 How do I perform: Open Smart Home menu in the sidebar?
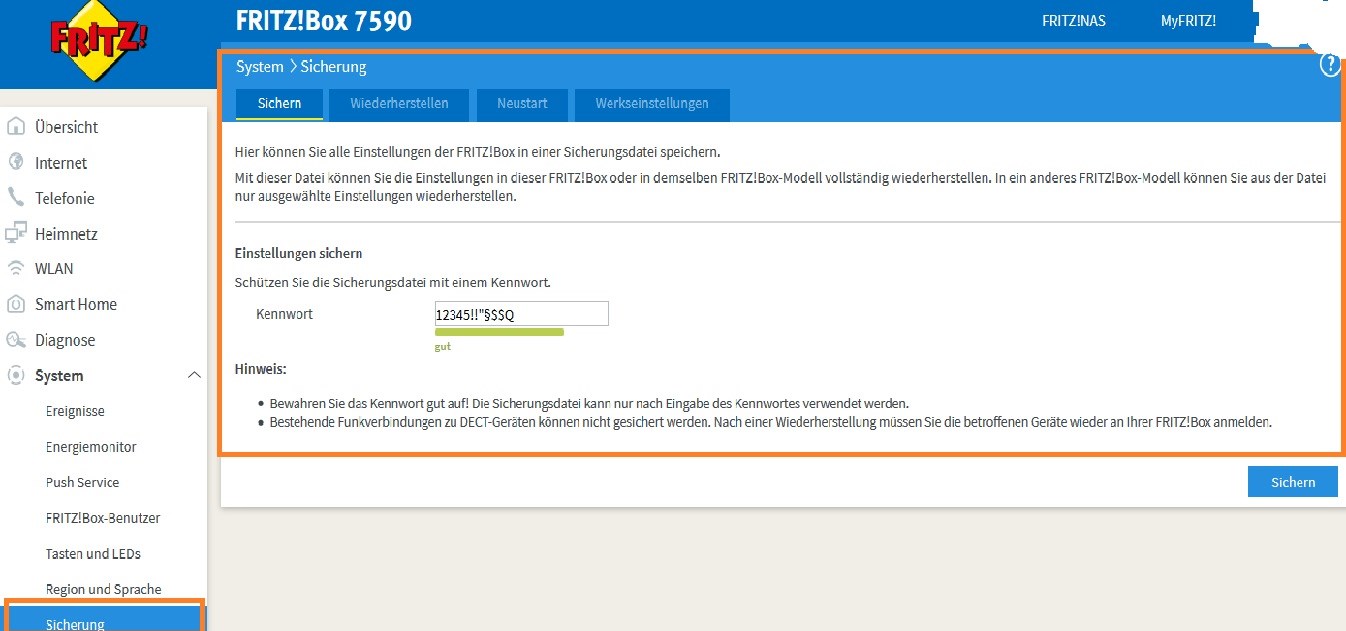(x=76, y=304)
